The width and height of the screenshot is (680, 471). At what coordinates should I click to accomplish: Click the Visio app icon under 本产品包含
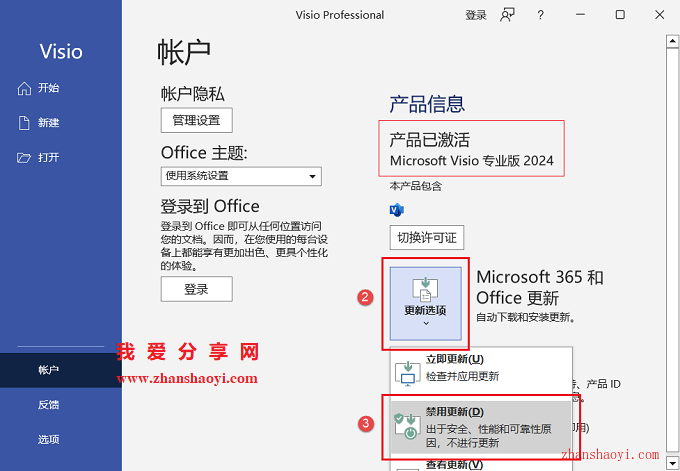click(x=396, y=210)
